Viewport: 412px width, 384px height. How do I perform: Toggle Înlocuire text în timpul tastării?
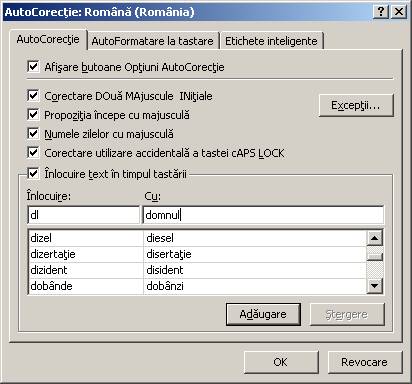[x=33, y=173]
